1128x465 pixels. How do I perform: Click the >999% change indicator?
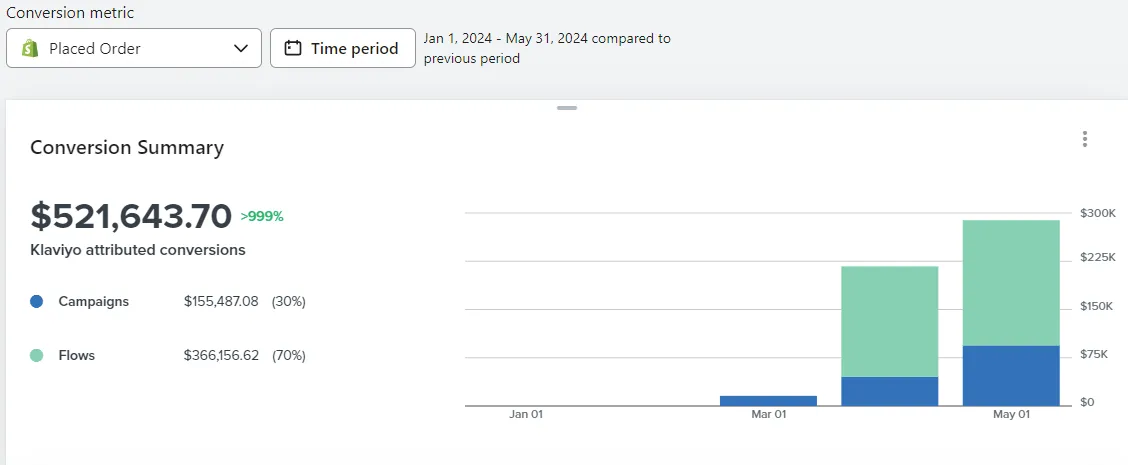[x=262, y=216]
